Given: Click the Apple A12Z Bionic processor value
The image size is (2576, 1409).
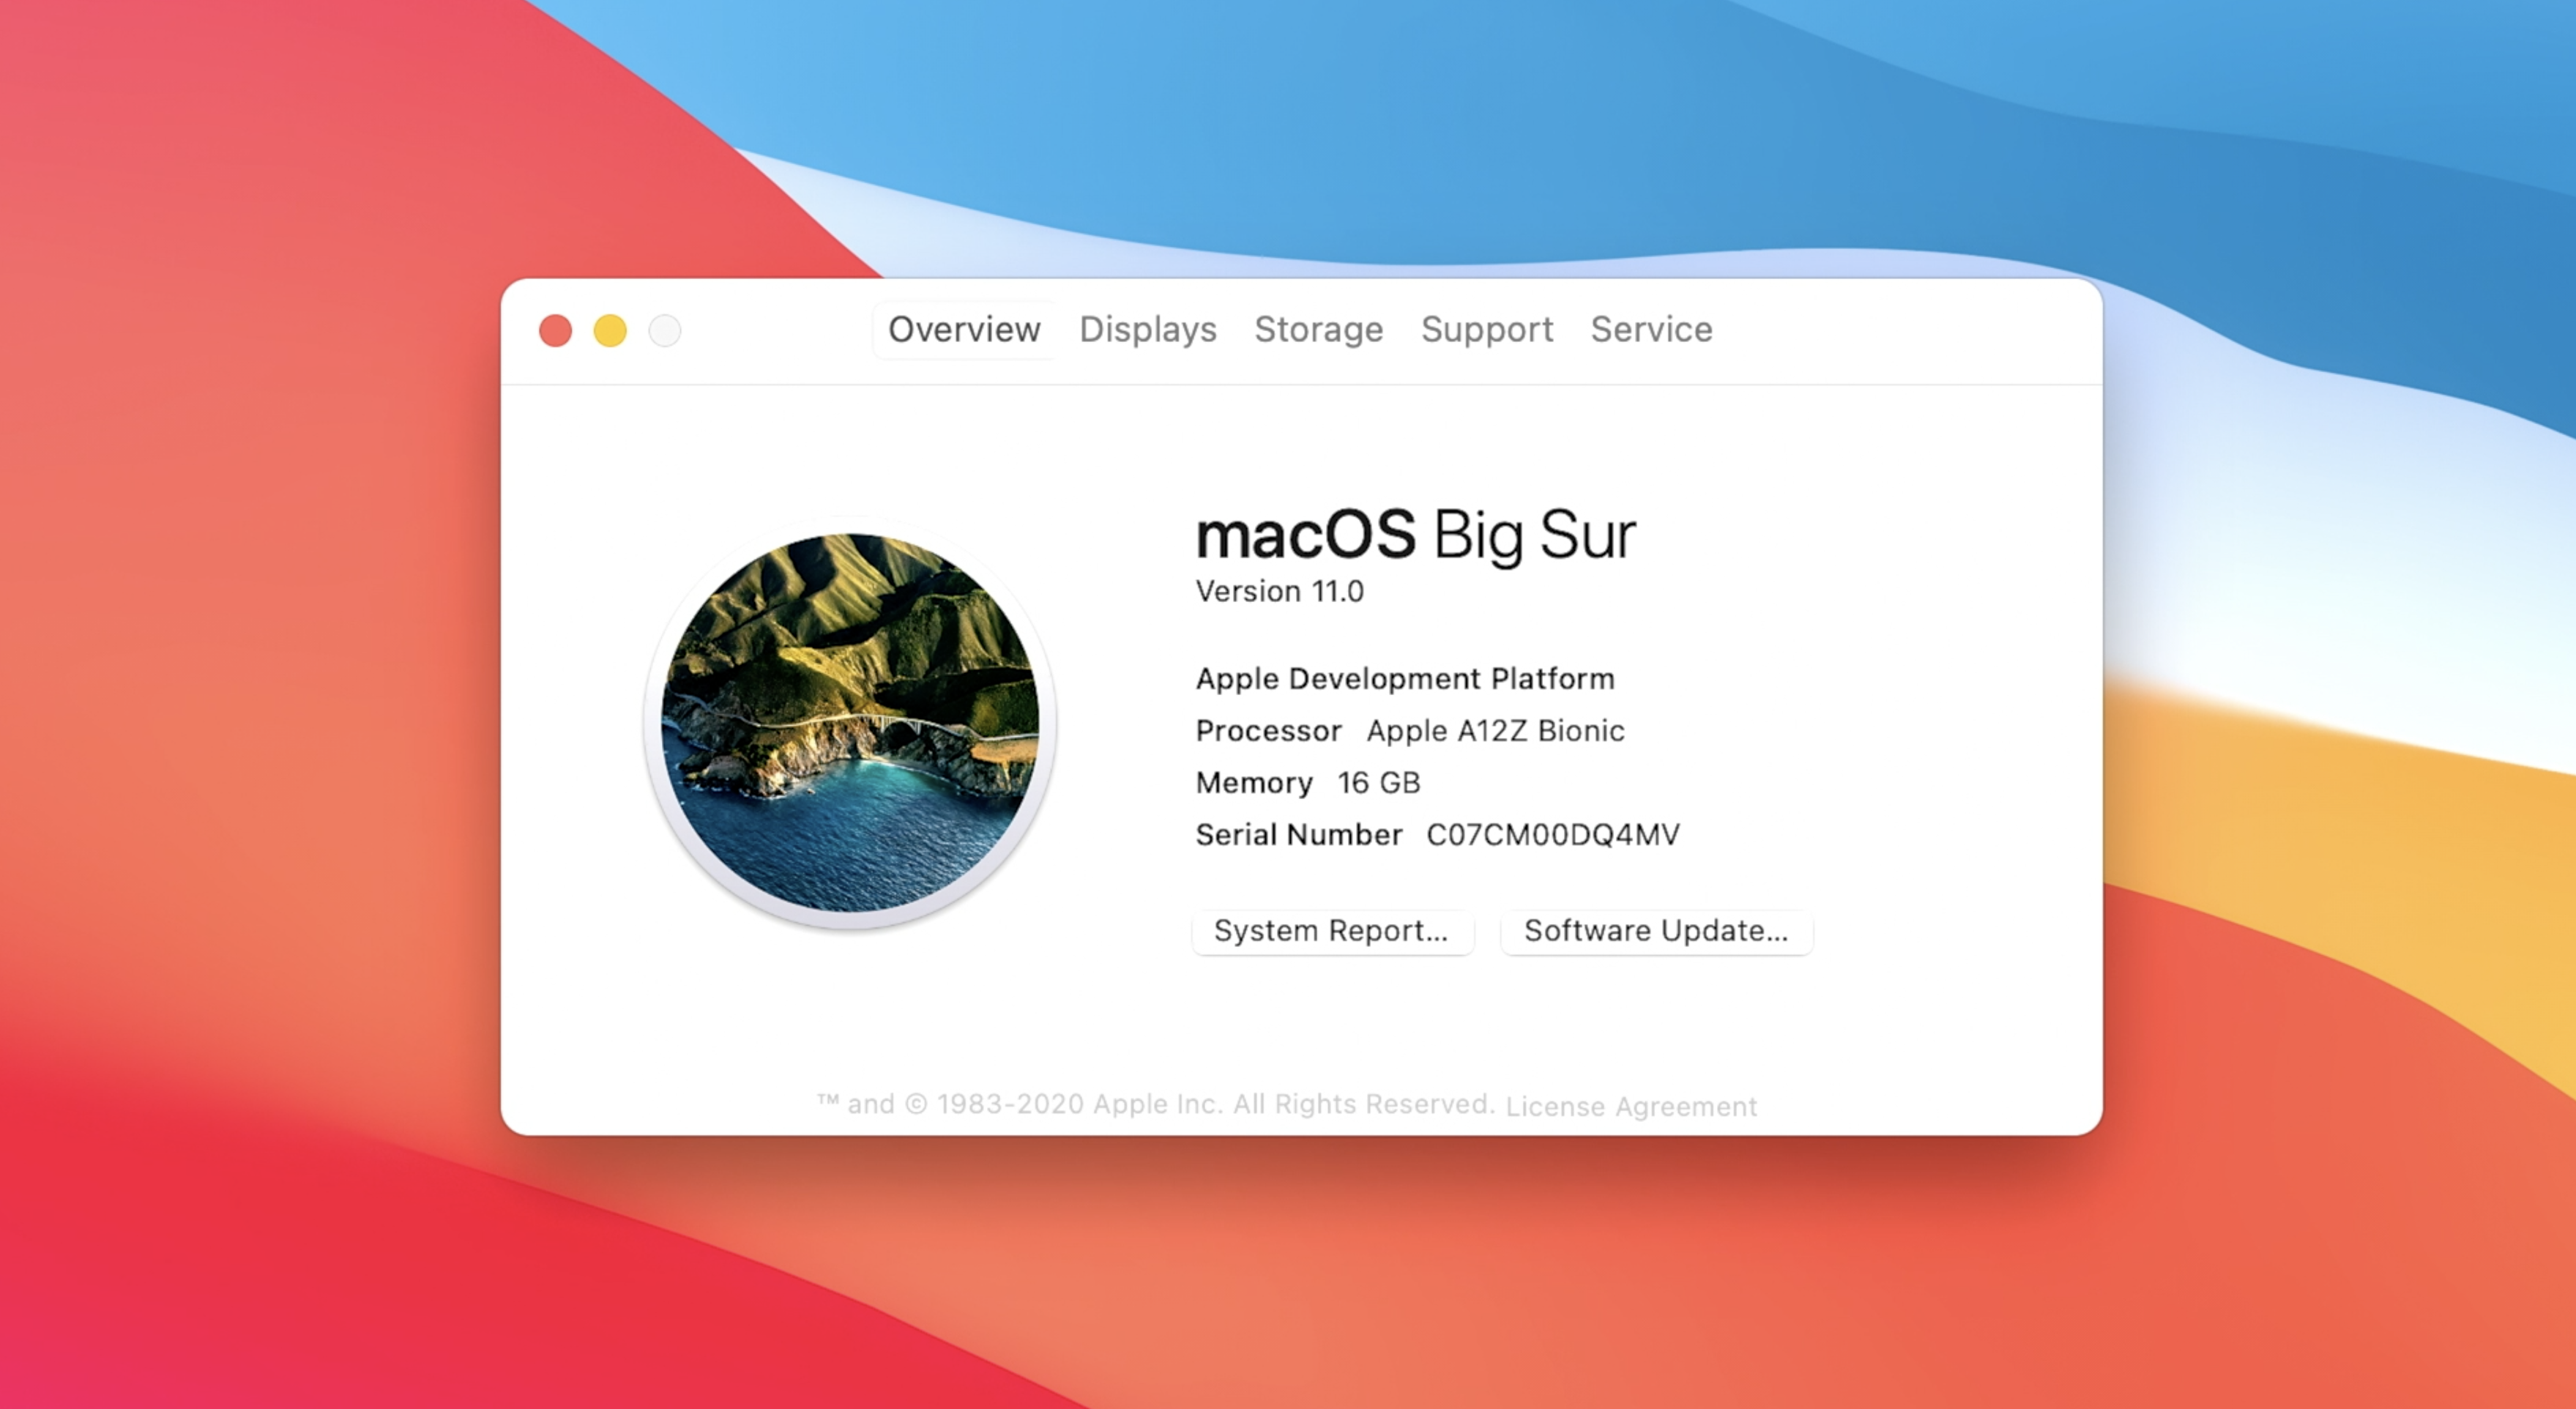Looking at the screenshot, I should click(1495, 731).
